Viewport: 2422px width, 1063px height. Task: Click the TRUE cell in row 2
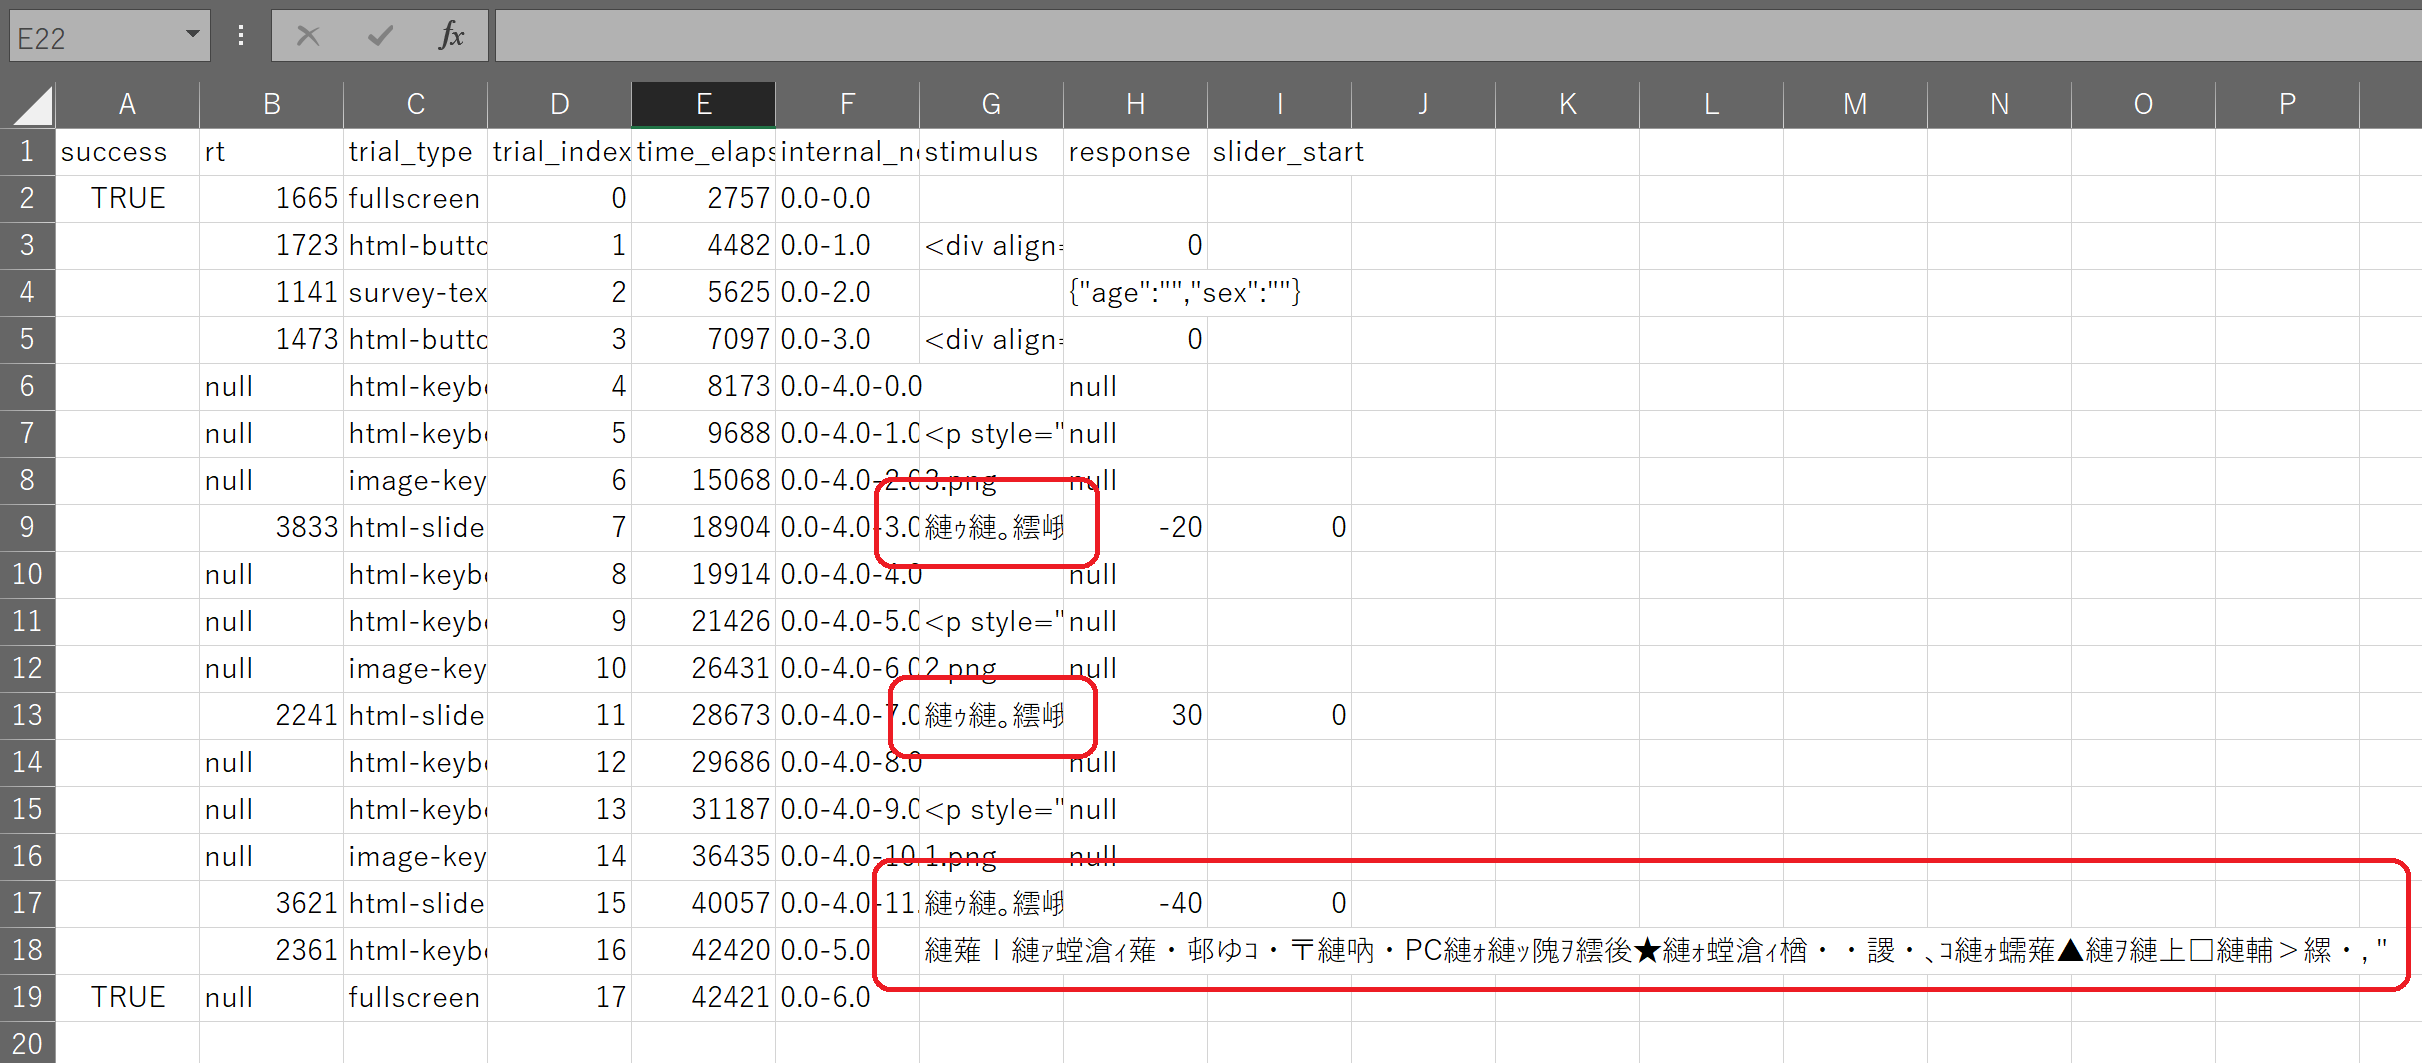127,197
